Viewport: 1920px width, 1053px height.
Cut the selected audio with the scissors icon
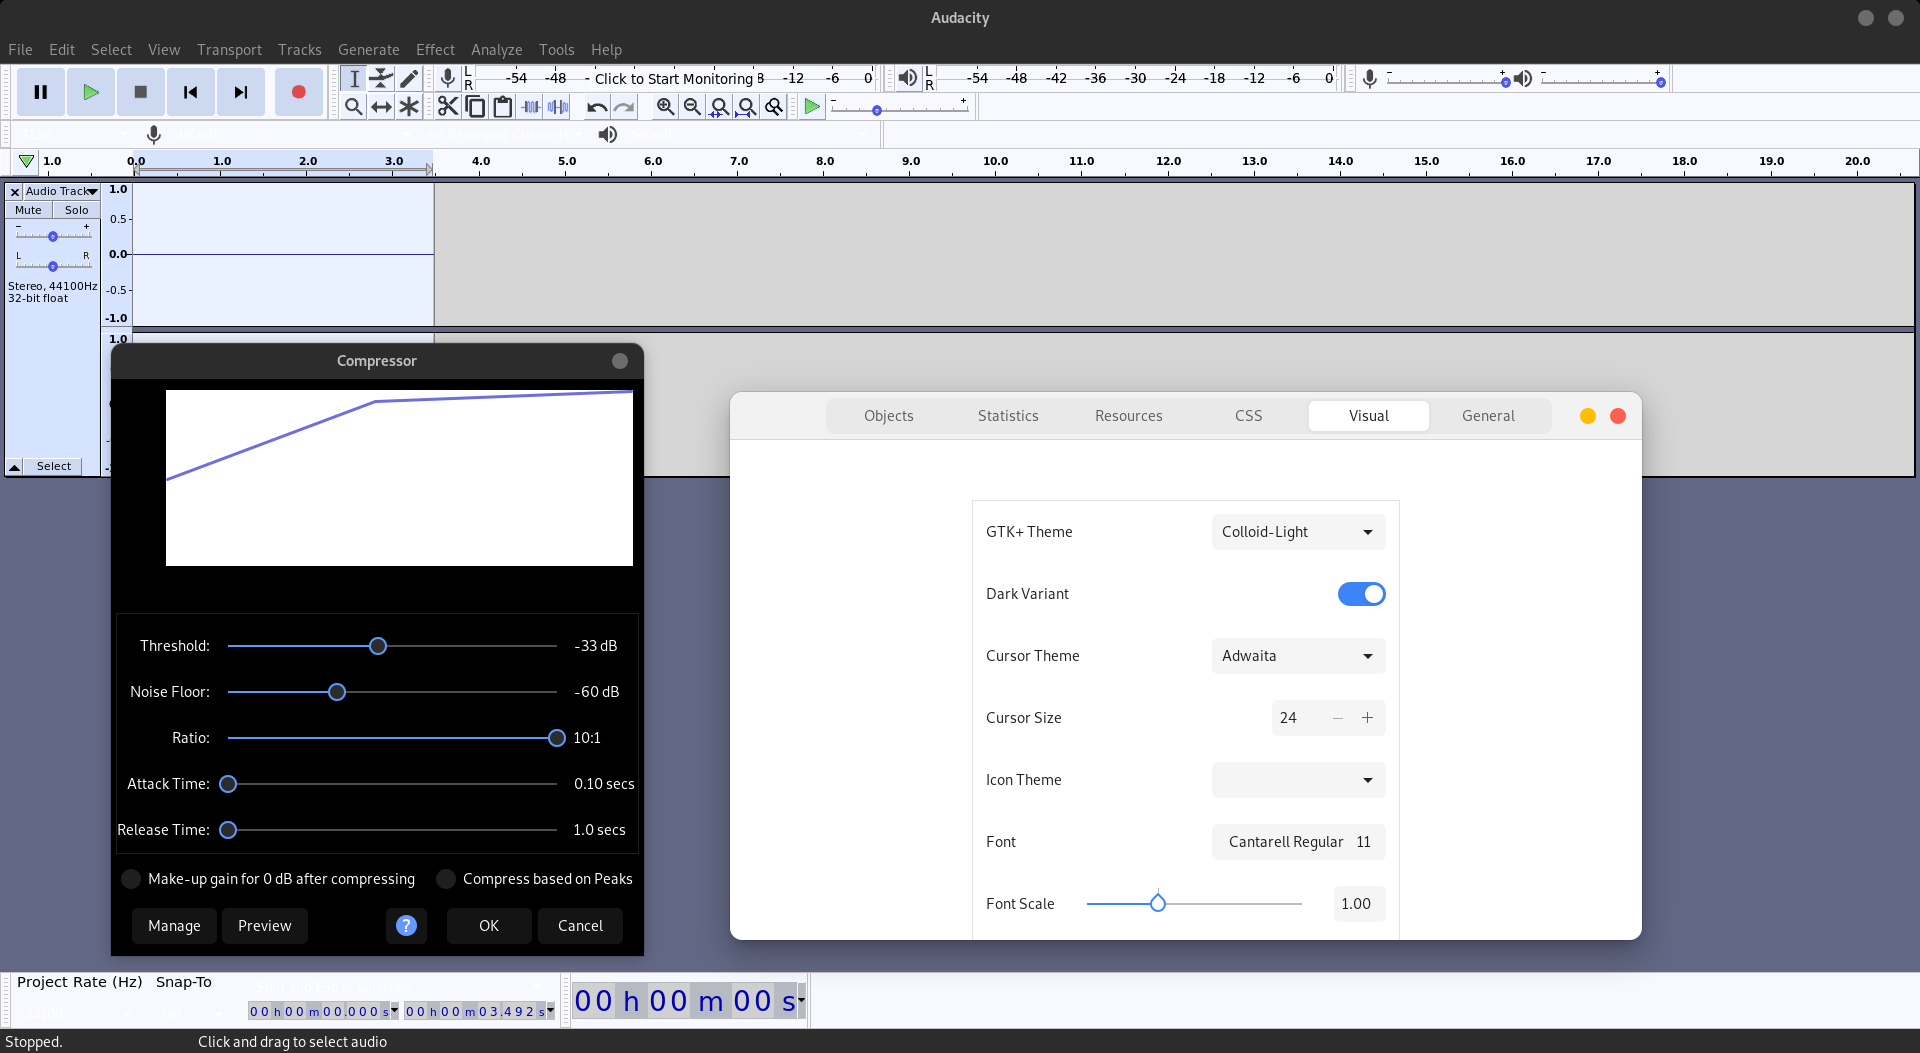tap(447, 106)
